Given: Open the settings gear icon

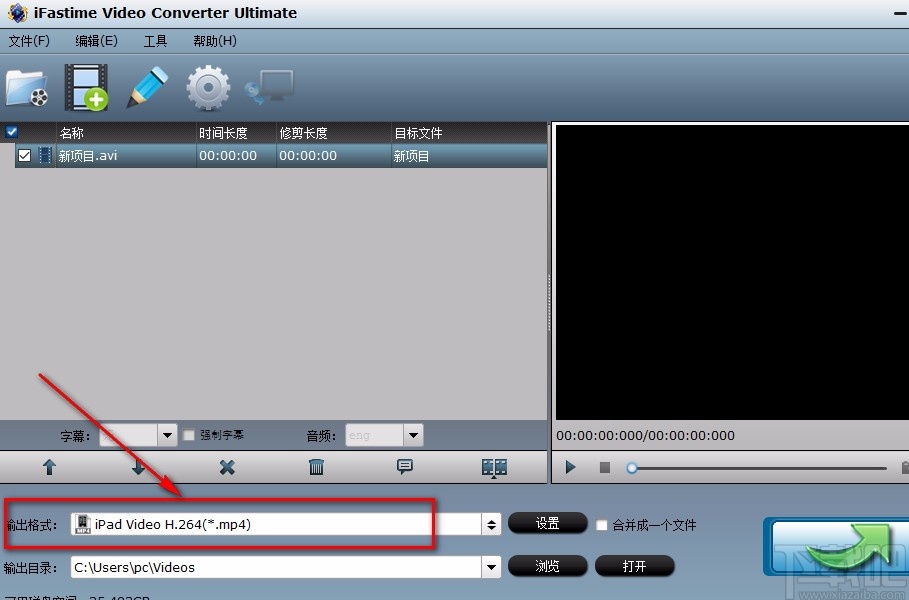Looking at the screenshot, I should [x=207, y=88].
